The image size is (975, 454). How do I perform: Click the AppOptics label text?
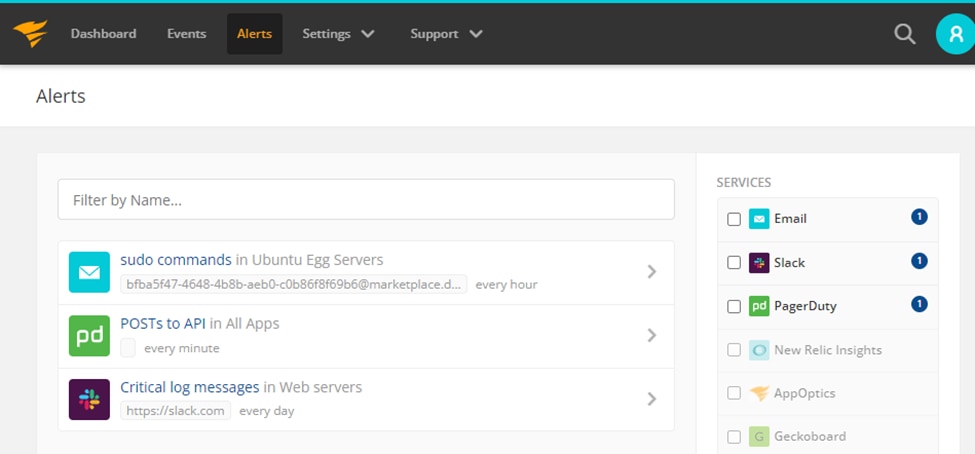coord(805,394)
